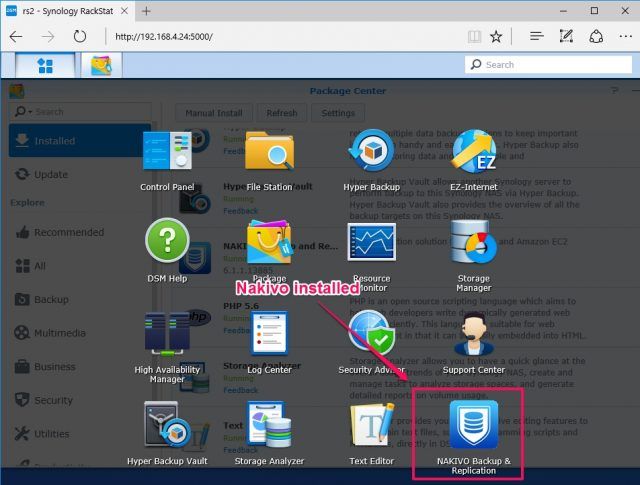
Task: Launch Log Center
Action: [x=269, y=333]
